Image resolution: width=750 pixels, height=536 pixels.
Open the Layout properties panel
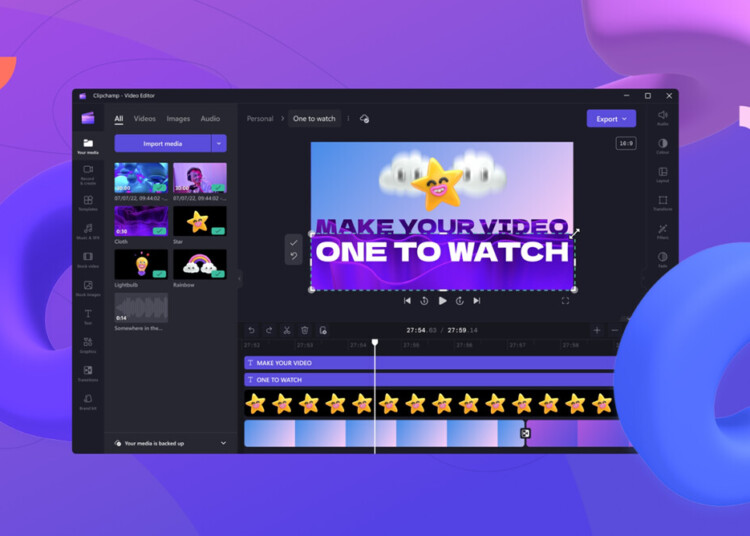(662, 175)
